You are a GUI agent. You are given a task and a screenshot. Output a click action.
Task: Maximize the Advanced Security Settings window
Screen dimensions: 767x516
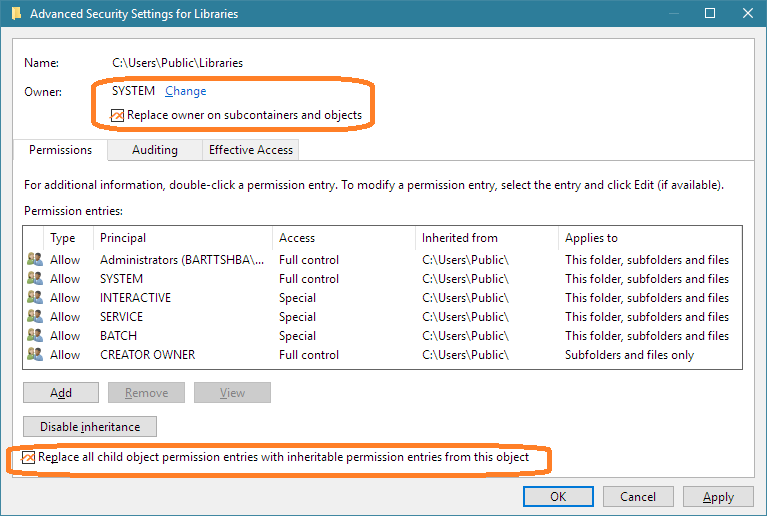(x=710, y=13)
